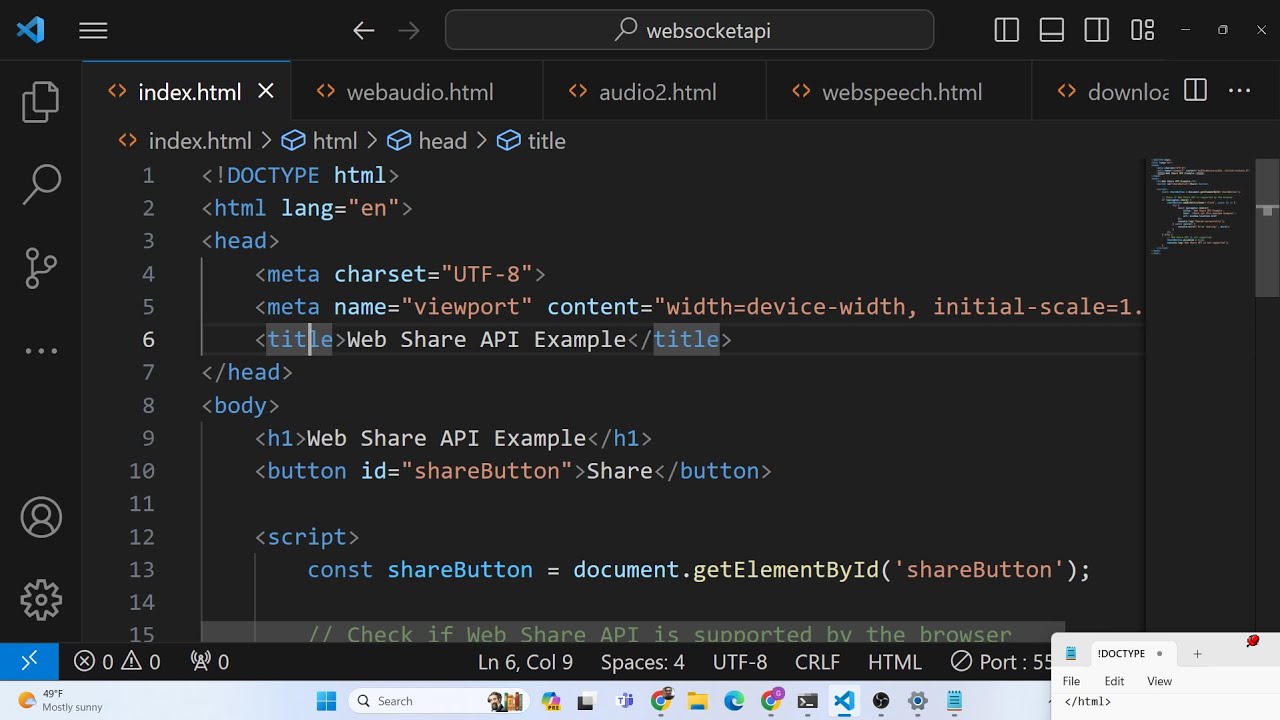Click the websocketapi command center search box
1280x720 pixels.
[x=690, y=31]
